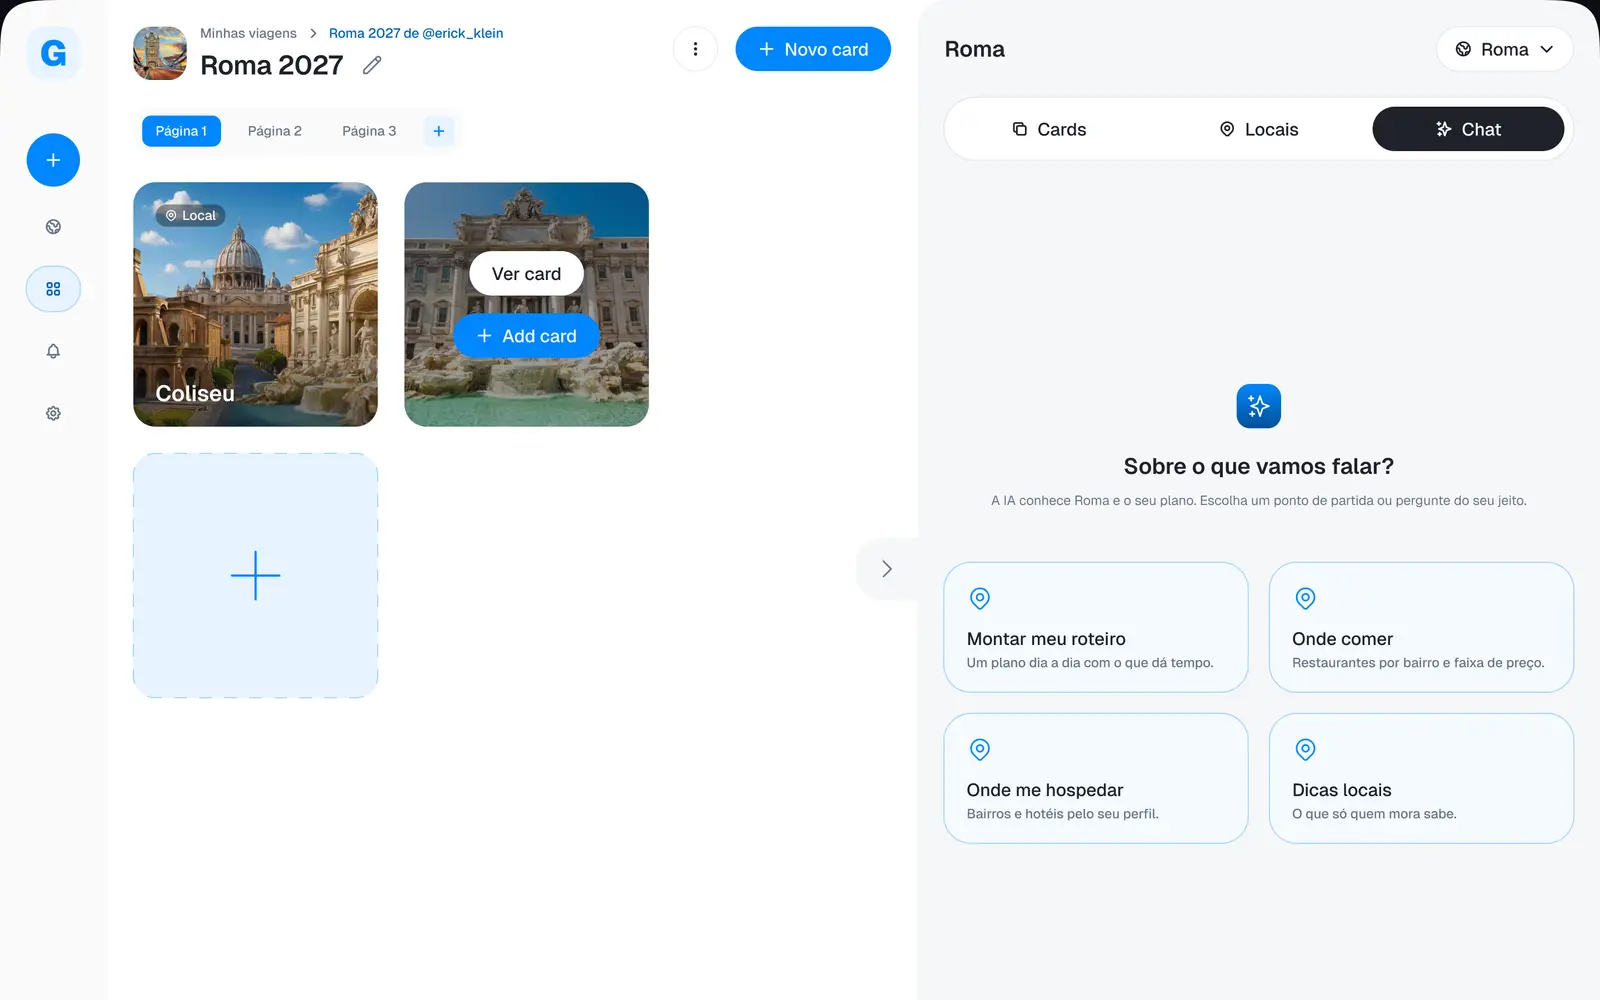Open the Roma destination dropdown

pos(1504,49)
